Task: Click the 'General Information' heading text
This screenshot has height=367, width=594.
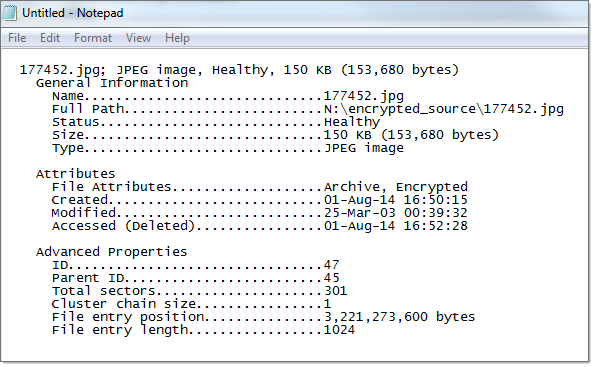Action: point(112,83)
